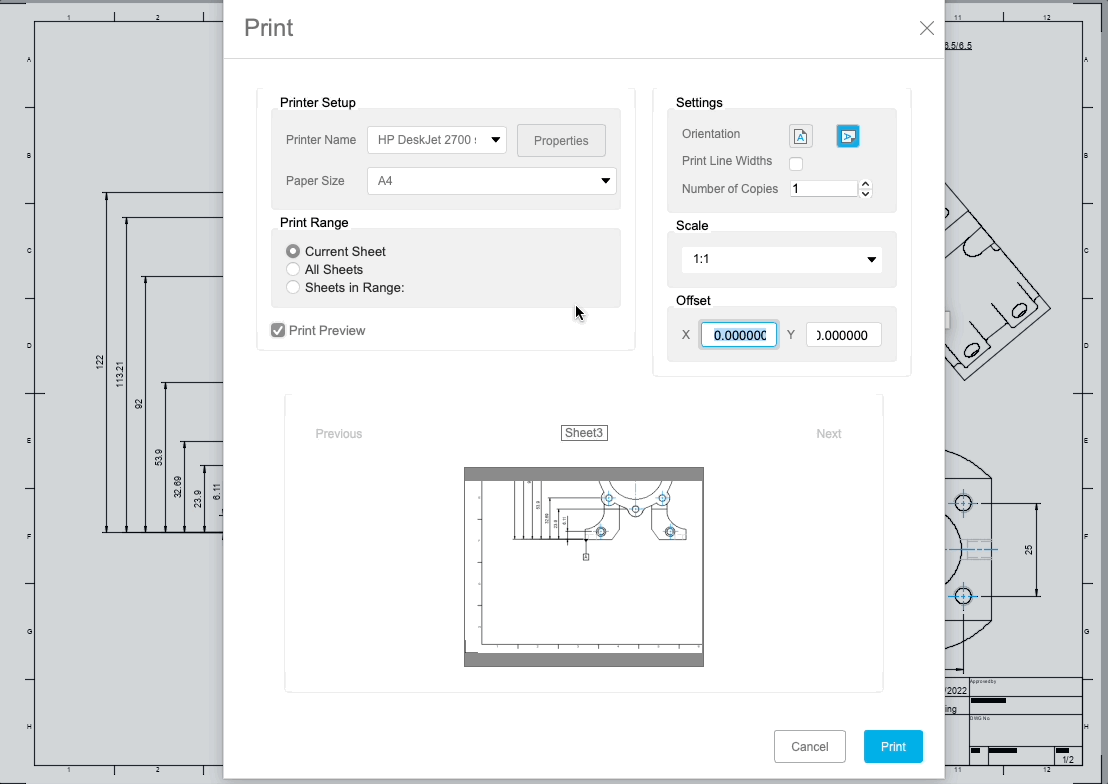Click the Print button
The width and height of the screenshot is (1108, 784).
pos(893,746)
